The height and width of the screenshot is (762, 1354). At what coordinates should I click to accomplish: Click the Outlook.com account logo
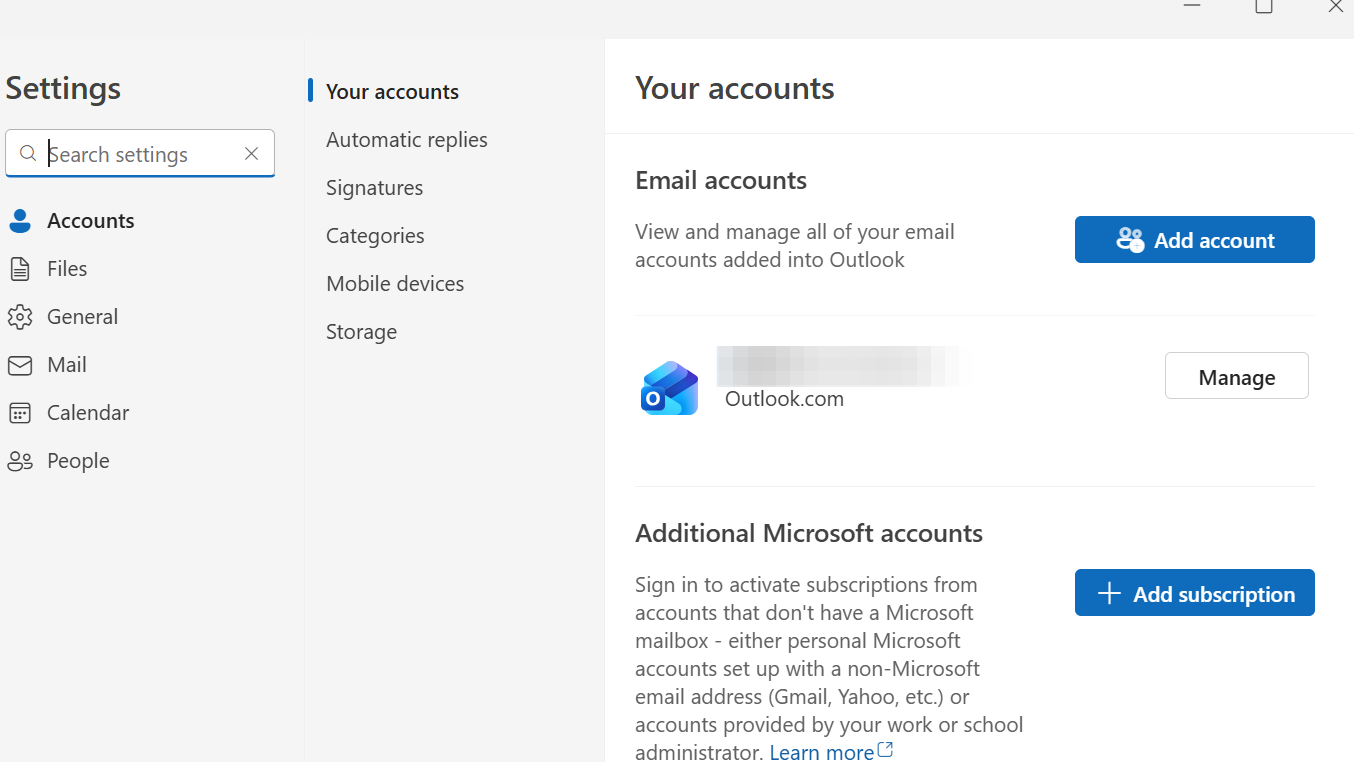(669, 388)
